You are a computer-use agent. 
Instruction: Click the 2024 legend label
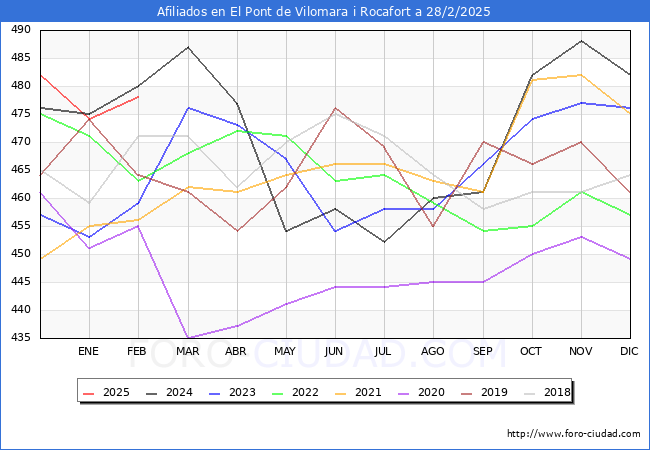tap(179, 392)
